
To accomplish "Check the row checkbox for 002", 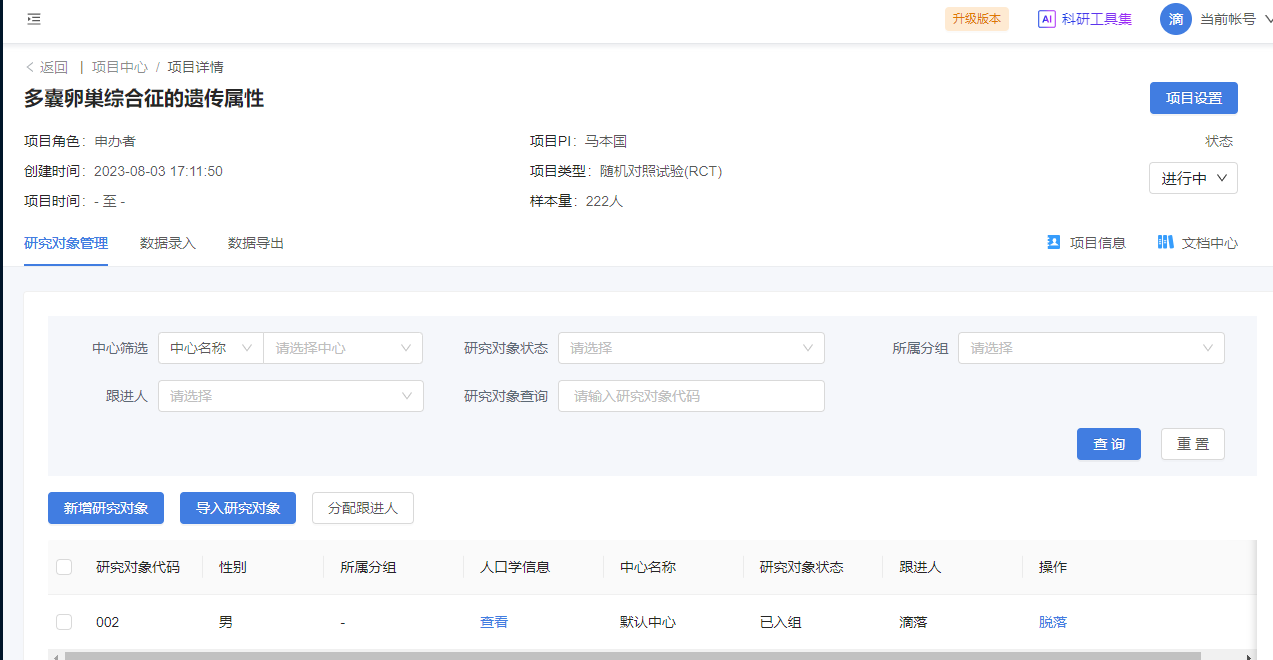I will click(64, 622).
